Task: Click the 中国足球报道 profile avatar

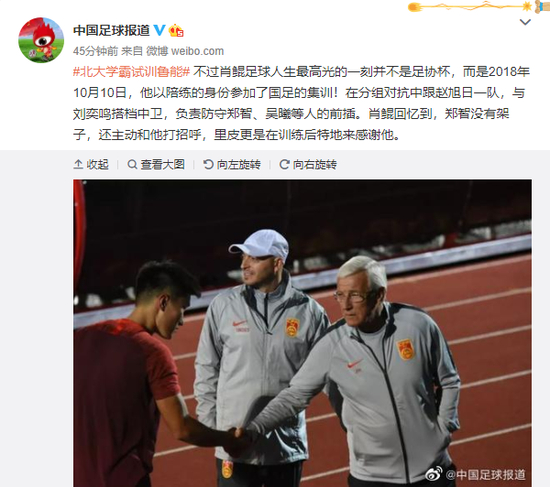Action: point(41,40)
